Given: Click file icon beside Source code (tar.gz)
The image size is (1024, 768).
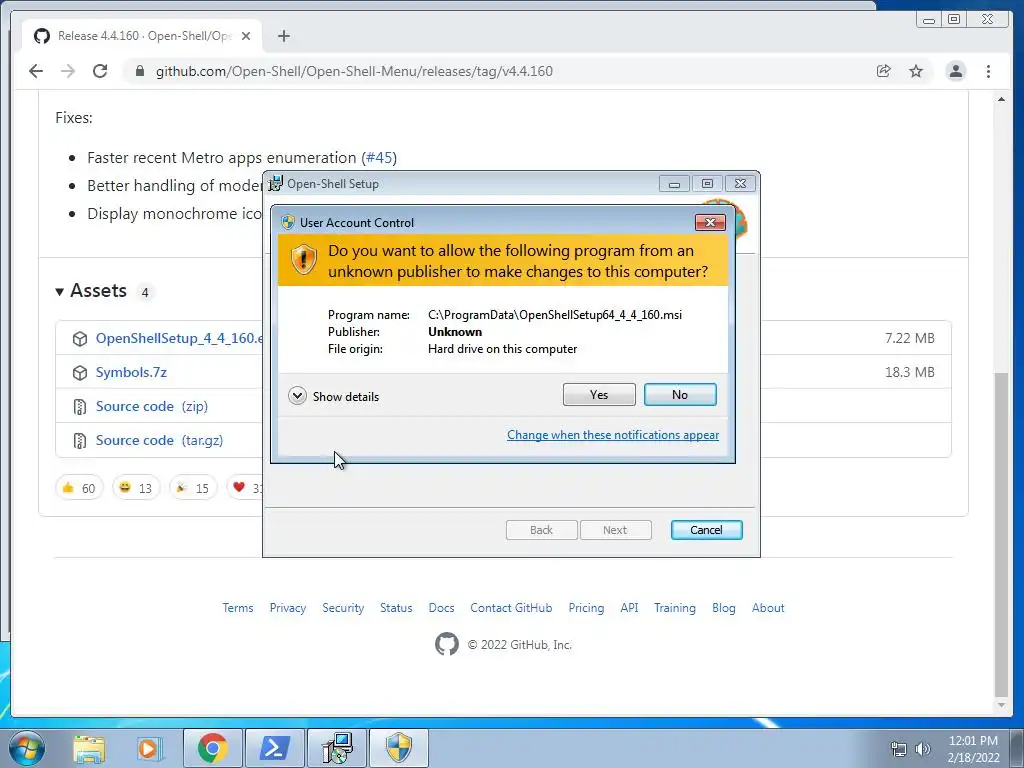Looking at the screenshot, I should pyautogui.click(x=80, y=441).
